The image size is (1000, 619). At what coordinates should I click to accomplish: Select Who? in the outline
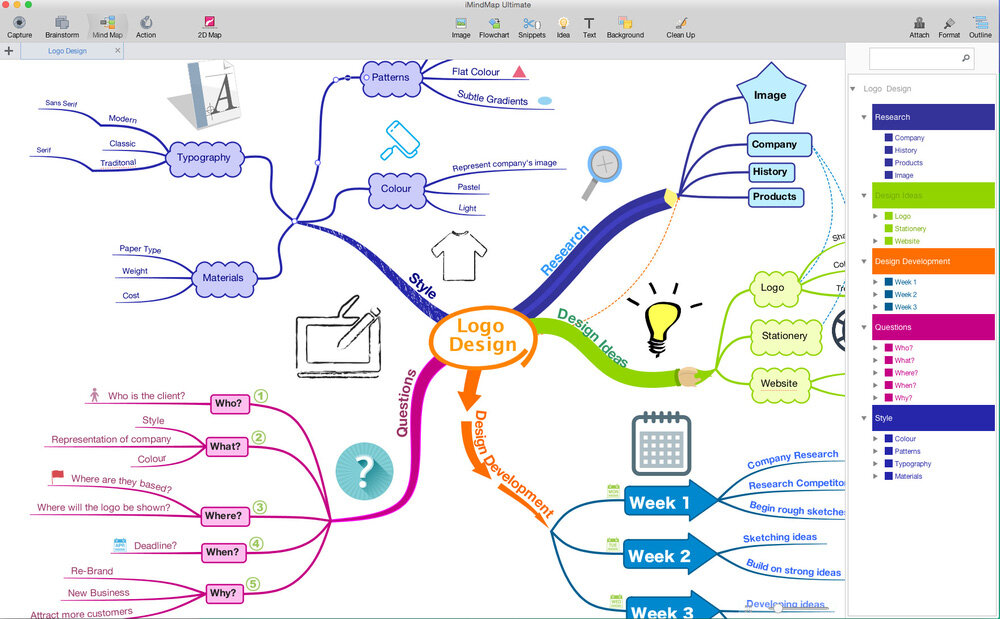coord(903,348)
